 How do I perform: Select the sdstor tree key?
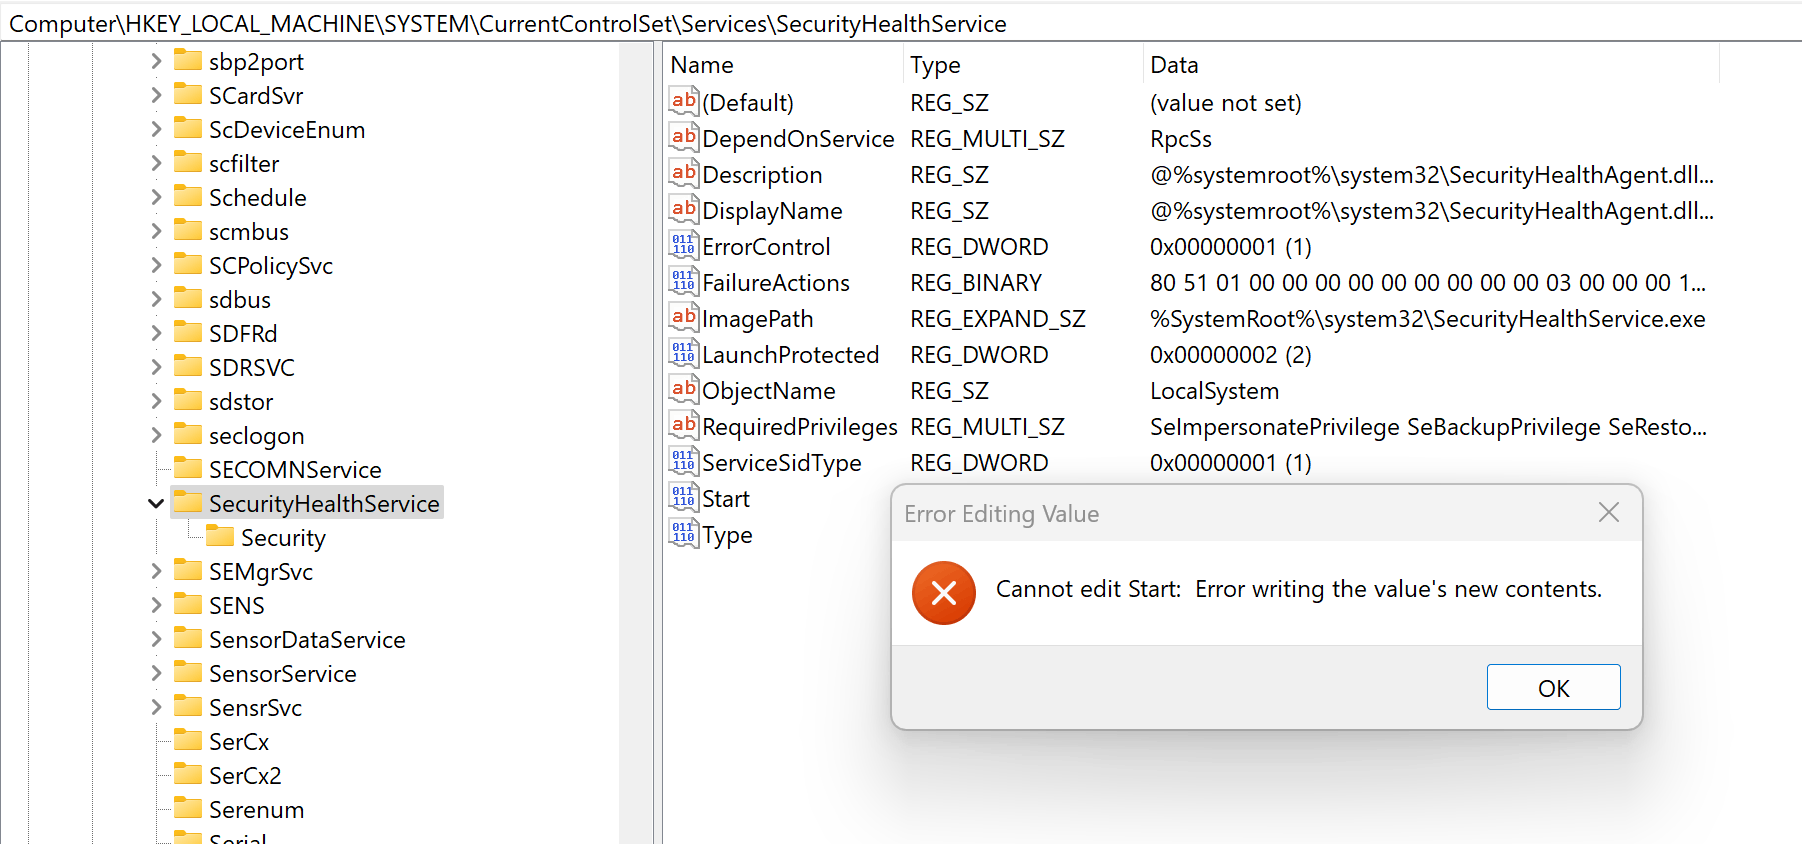click(x=241, y=401)
